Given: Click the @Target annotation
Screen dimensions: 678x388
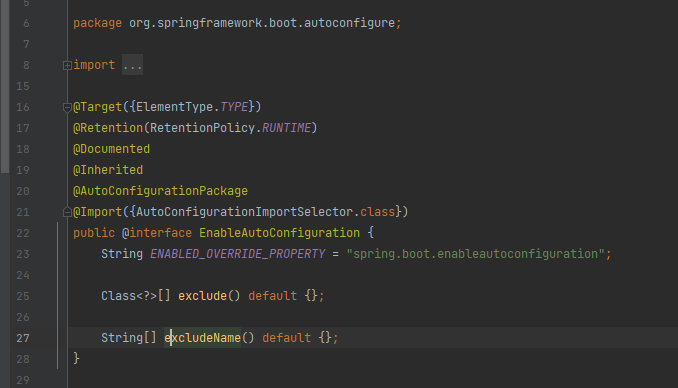Looking at the screenshot, I should 98,107.
